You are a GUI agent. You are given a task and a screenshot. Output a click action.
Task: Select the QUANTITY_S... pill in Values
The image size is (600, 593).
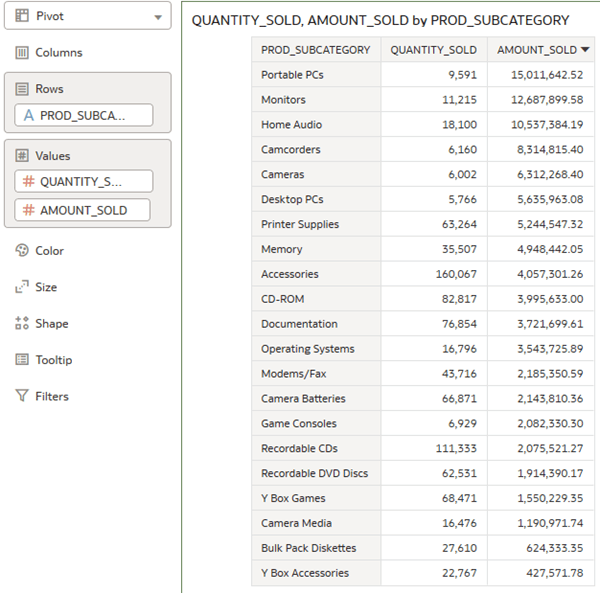[x=84, y=181]
